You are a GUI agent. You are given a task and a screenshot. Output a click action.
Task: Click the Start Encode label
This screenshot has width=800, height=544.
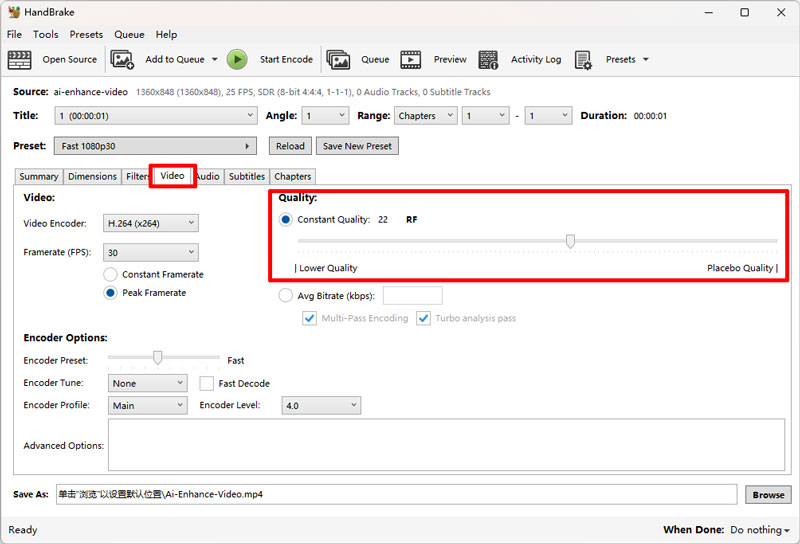point(286,59)
